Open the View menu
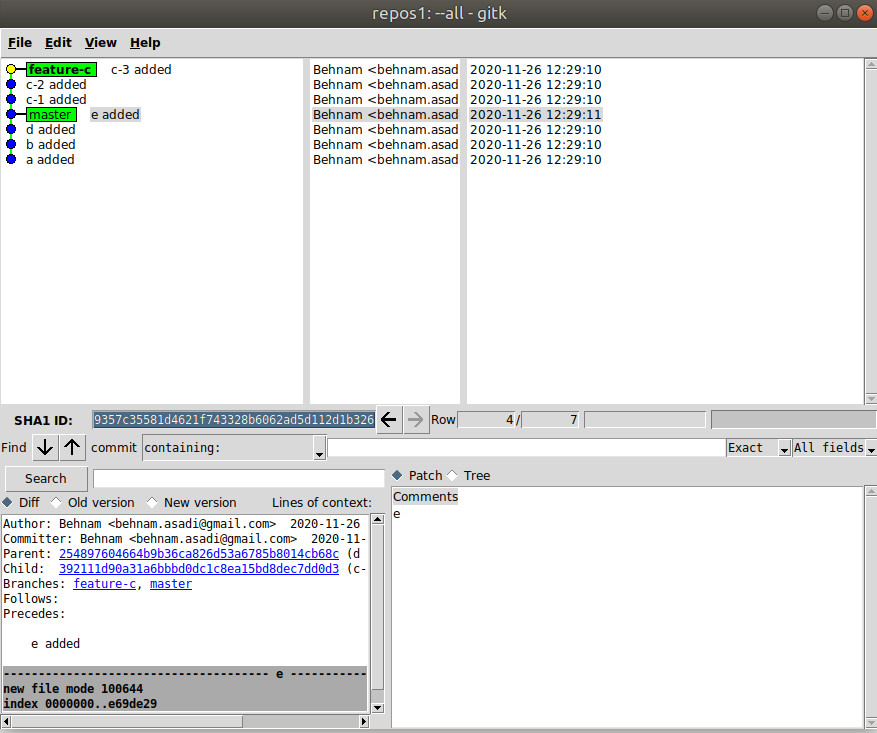The width and height of the screenshot is (877, 733). click(100, 43)
